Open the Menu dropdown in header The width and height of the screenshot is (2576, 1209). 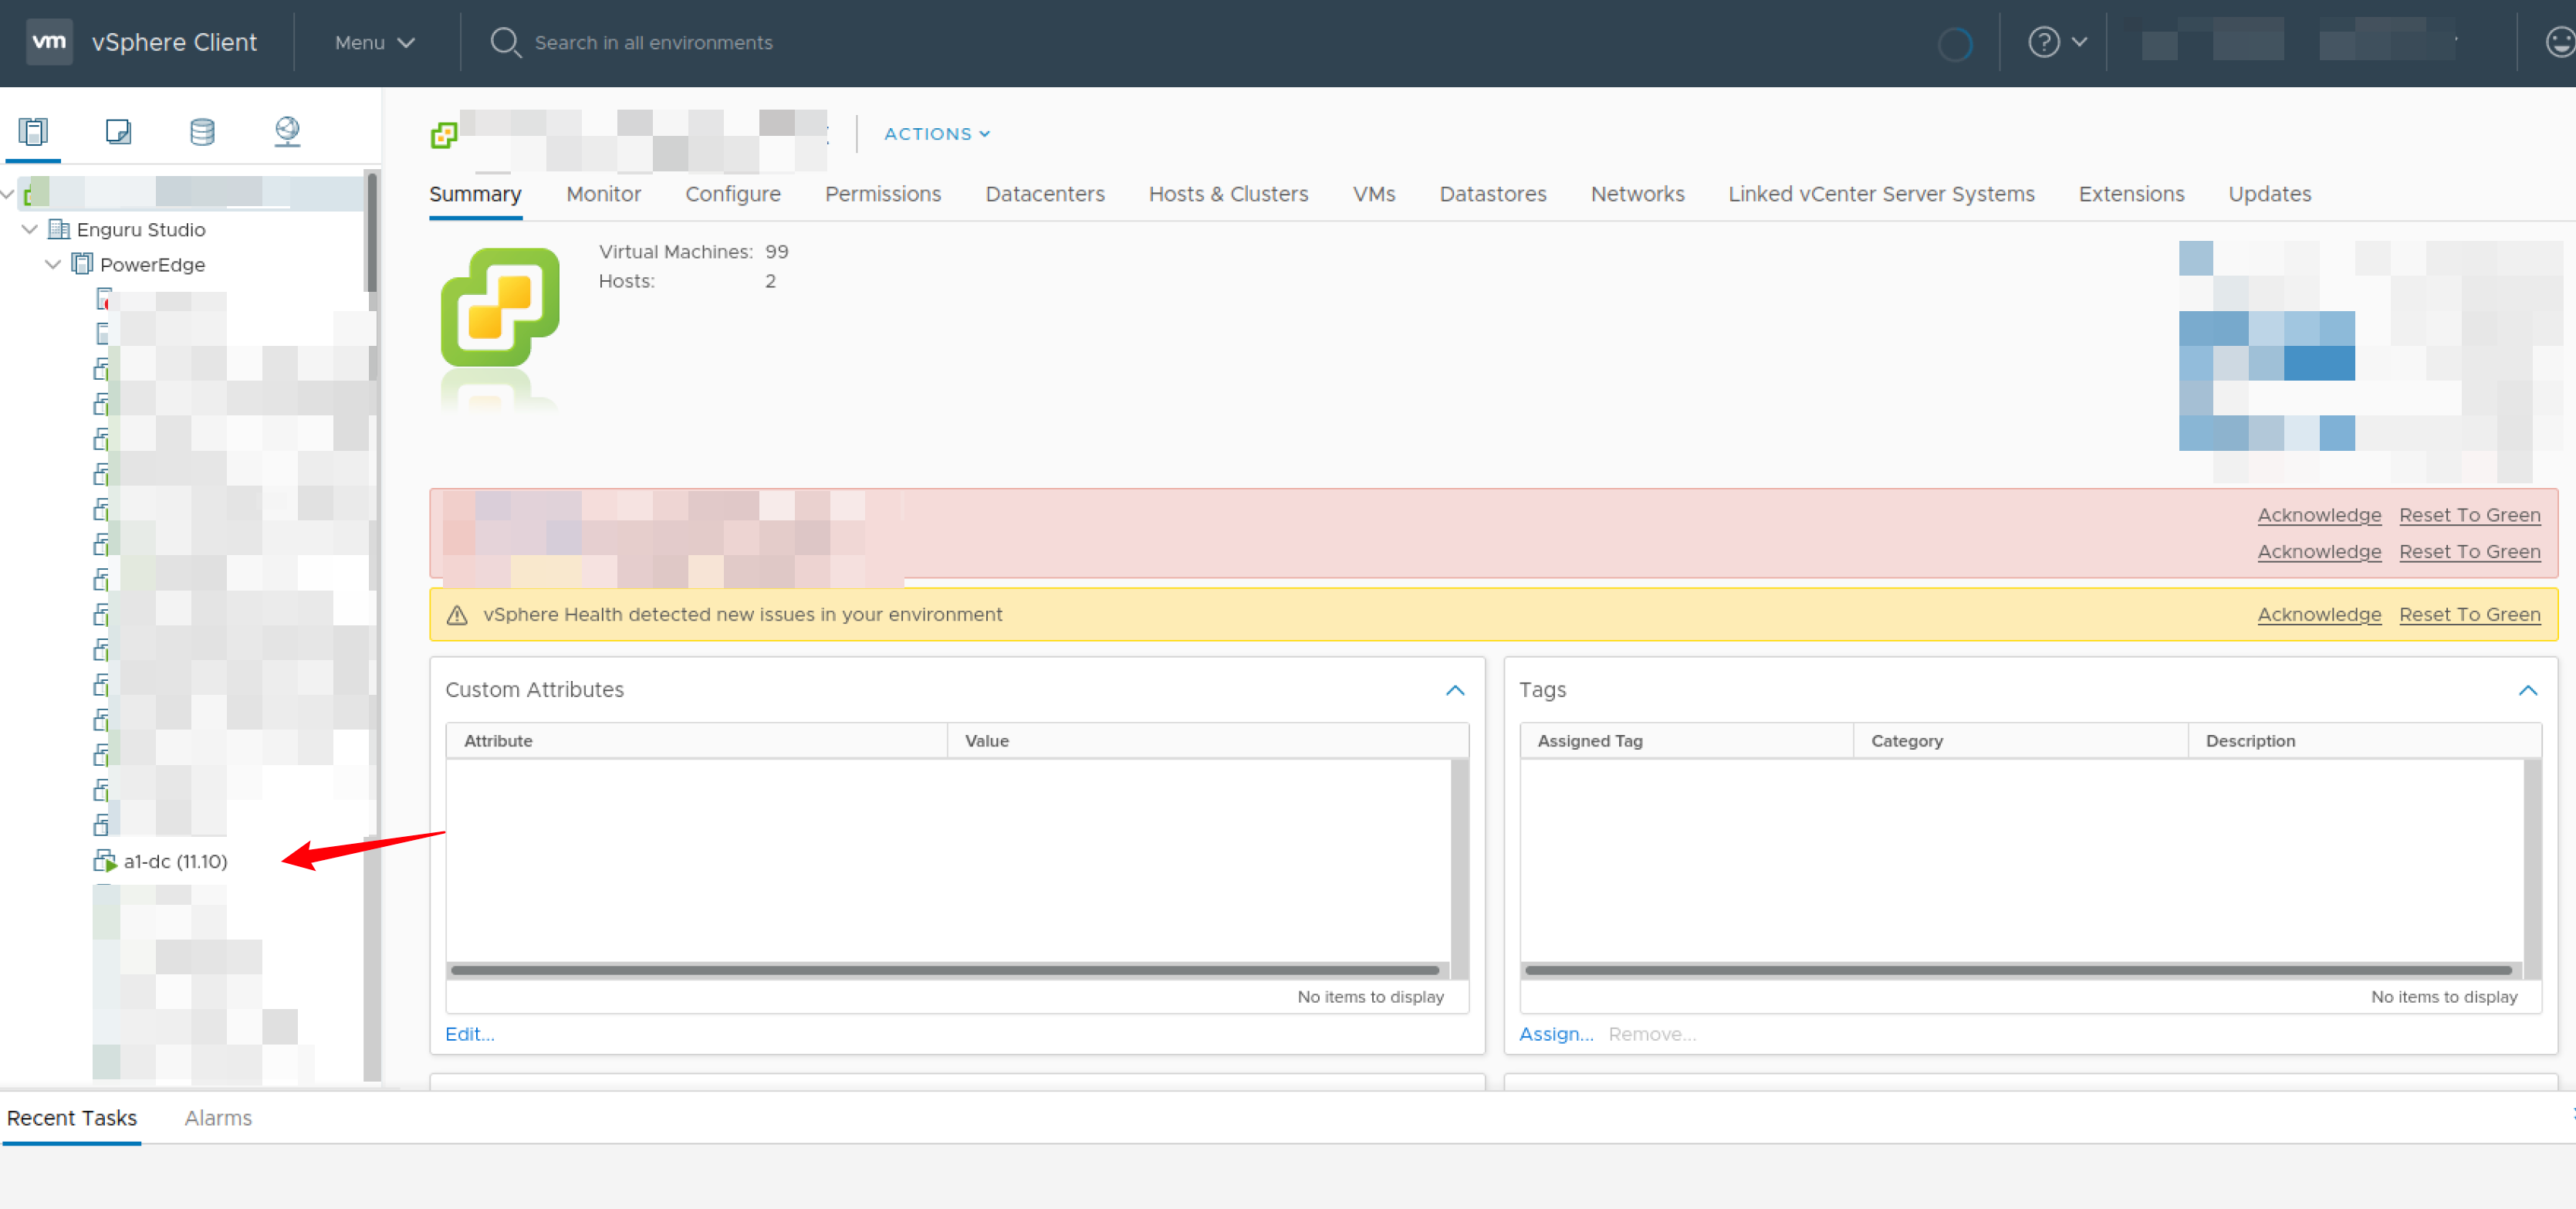(374, 42)
